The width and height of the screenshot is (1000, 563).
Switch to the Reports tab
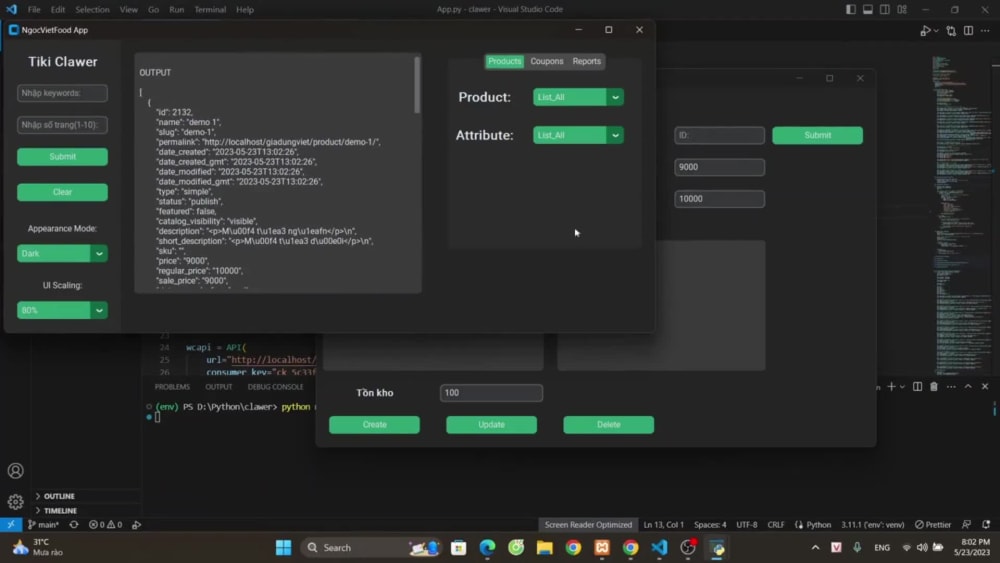[587, 61]
